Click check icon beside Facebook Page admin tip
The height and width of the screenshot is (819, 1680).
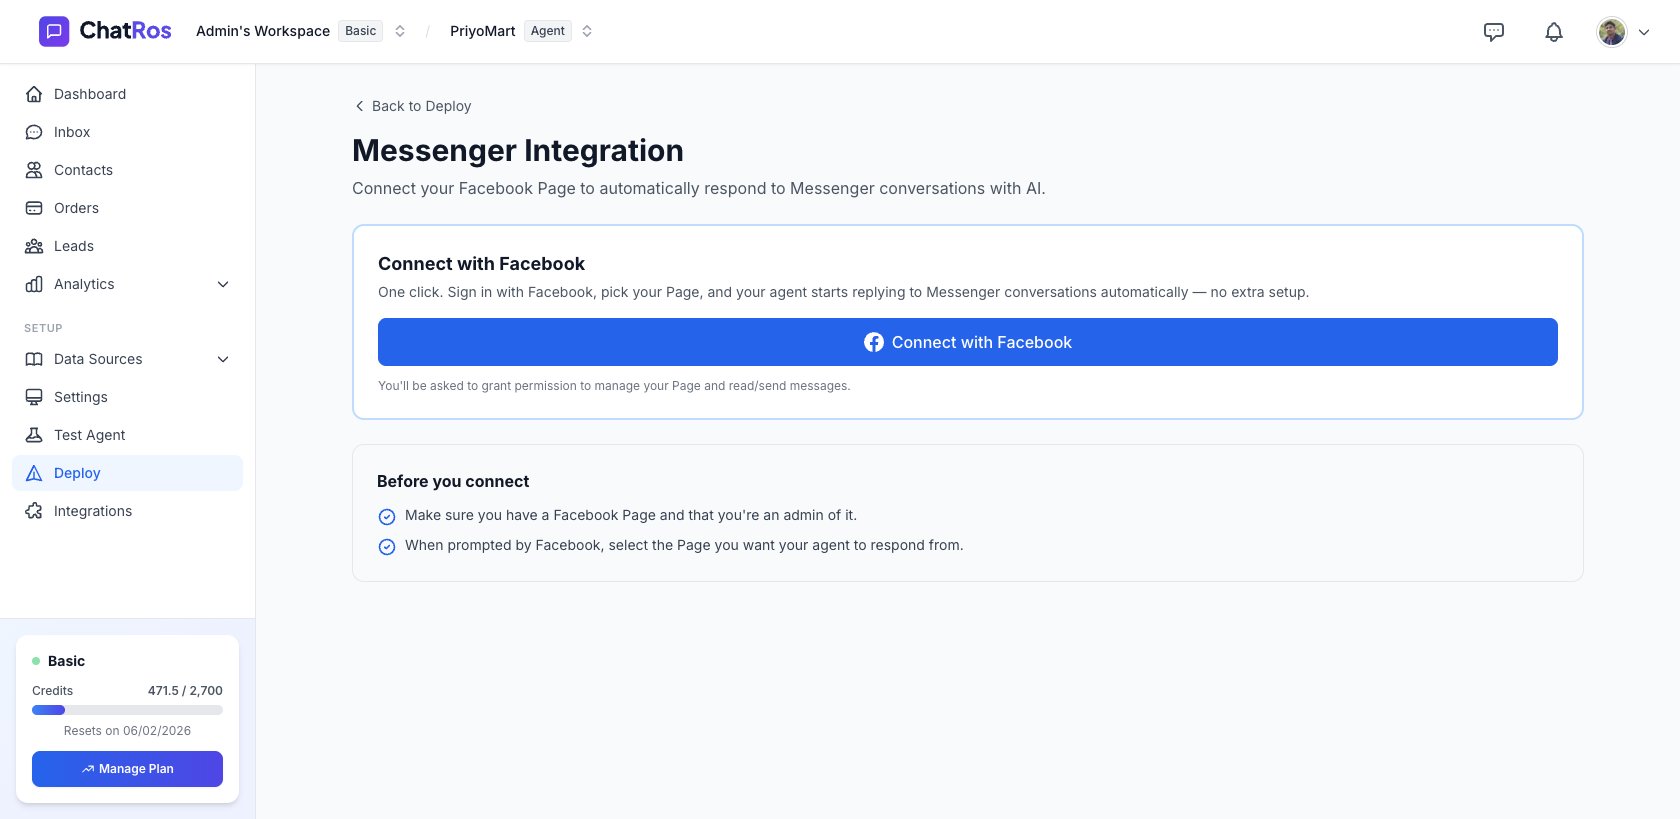point(387,517)
